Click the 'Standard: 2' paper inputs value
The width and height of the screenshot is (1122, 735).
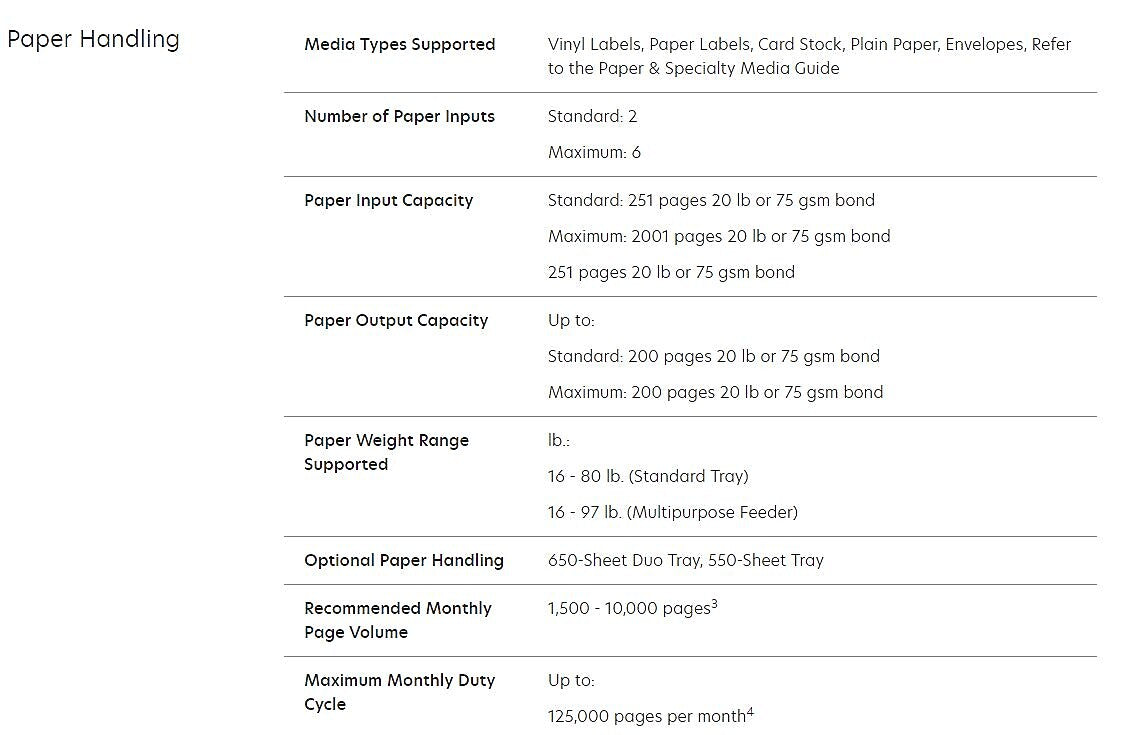[x=592, y=116]
